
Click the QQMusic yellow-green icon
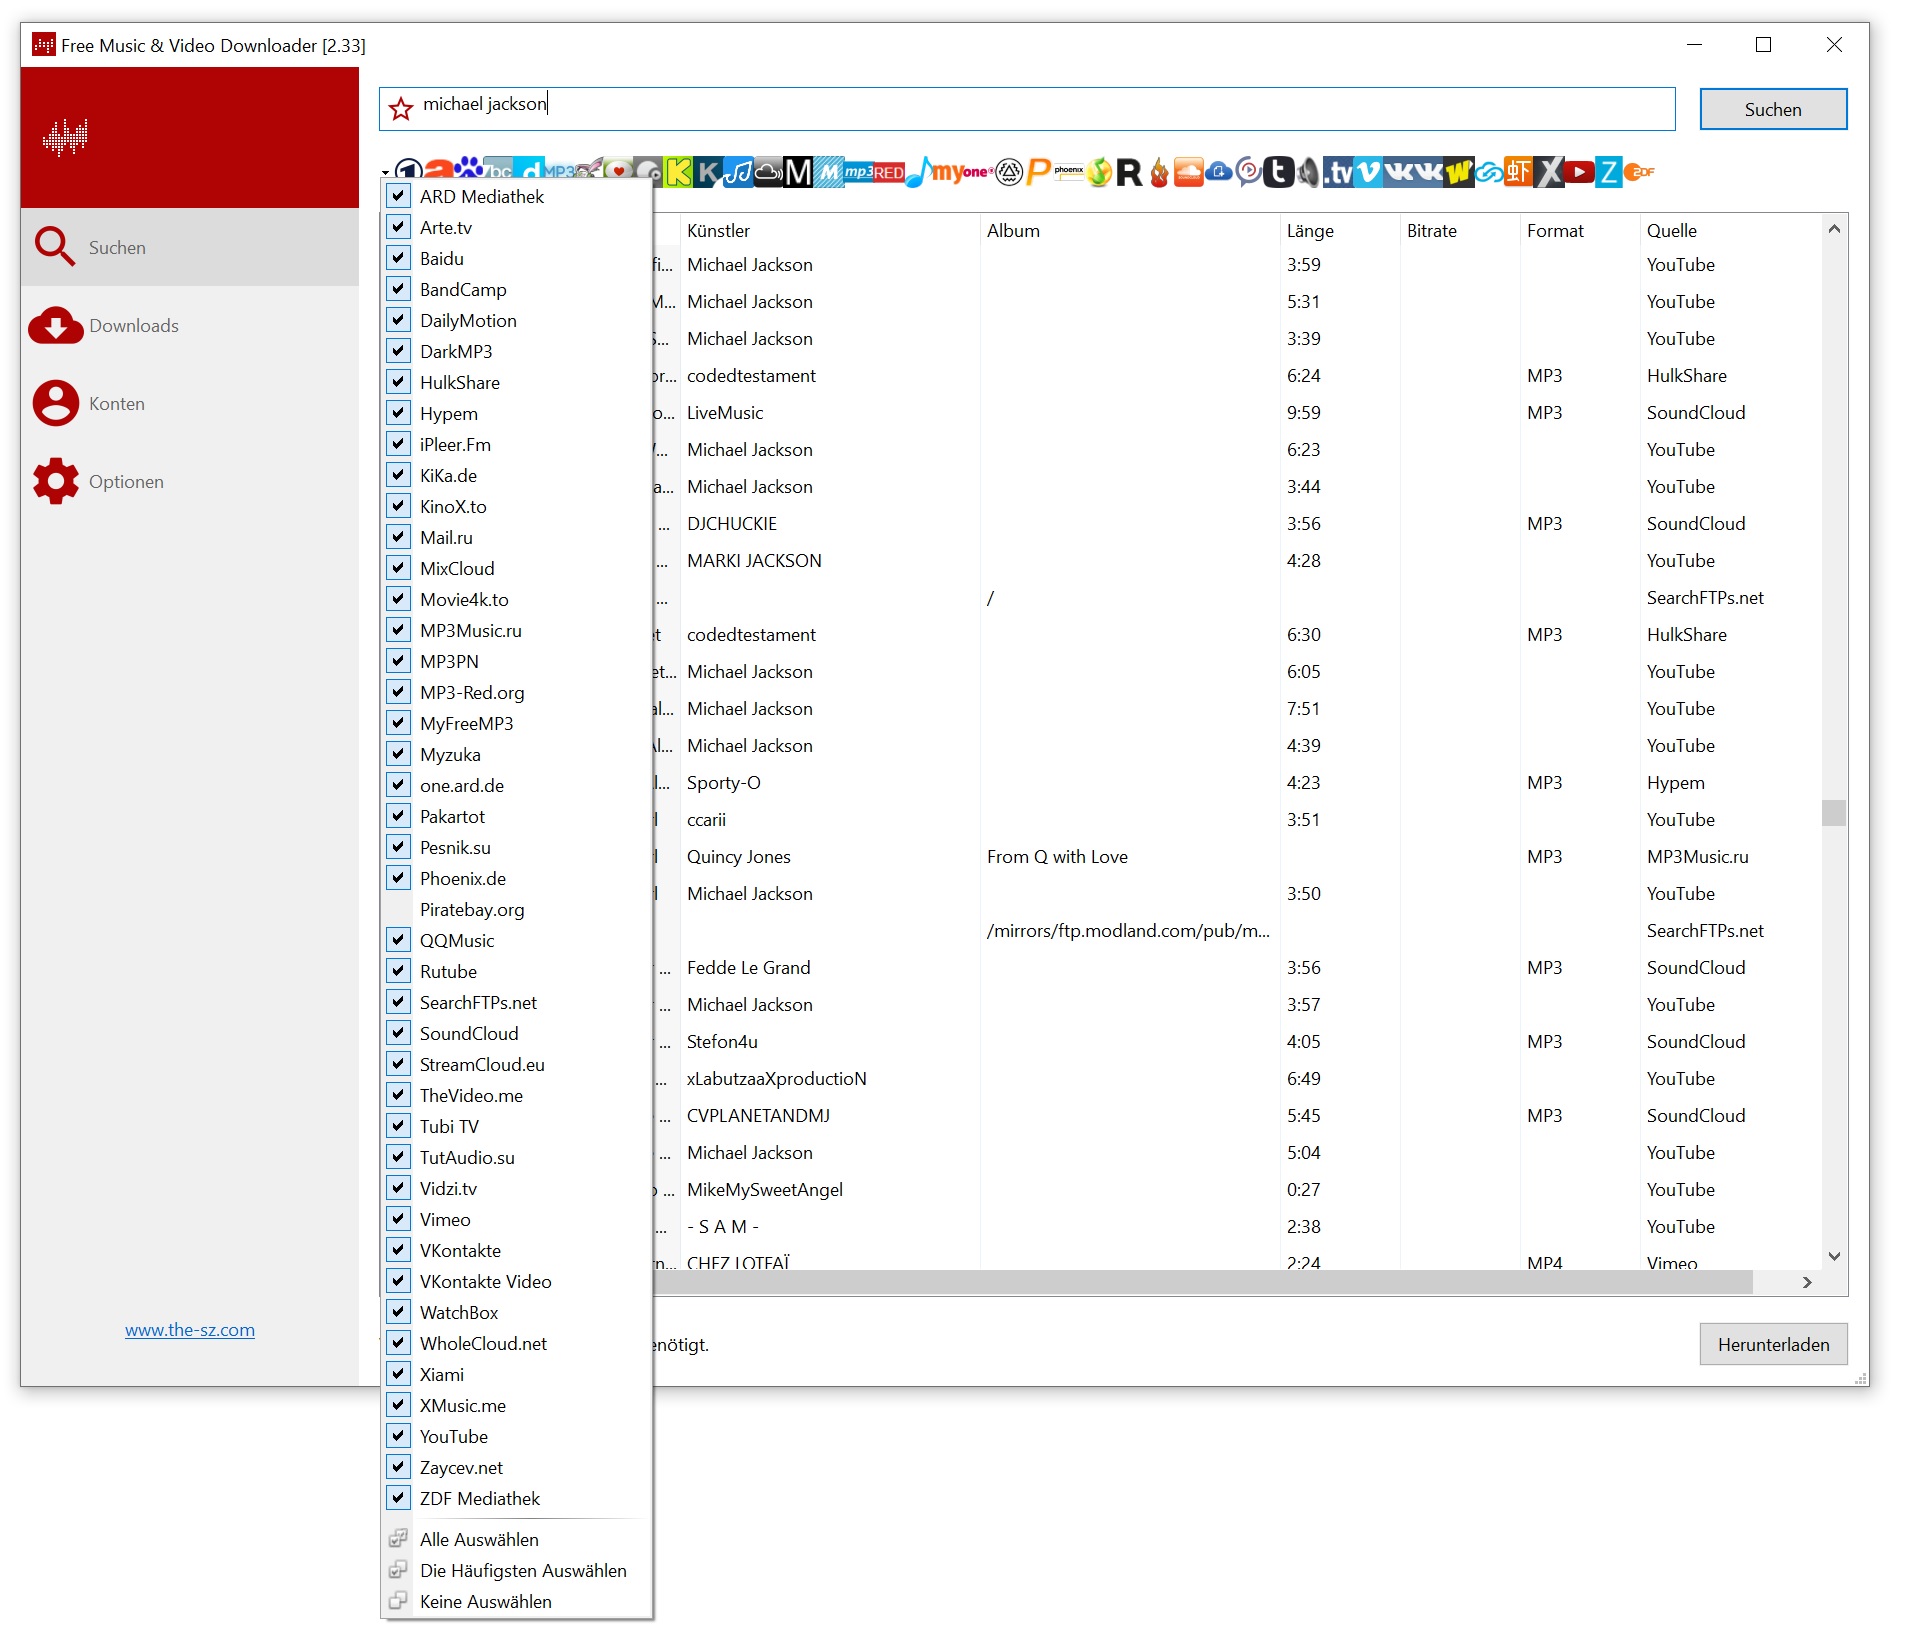click(1099, 172)
